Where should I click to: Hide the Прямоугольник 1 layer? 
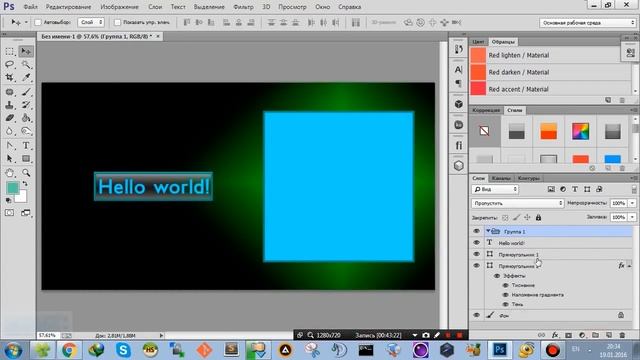[x=476, y=254]
